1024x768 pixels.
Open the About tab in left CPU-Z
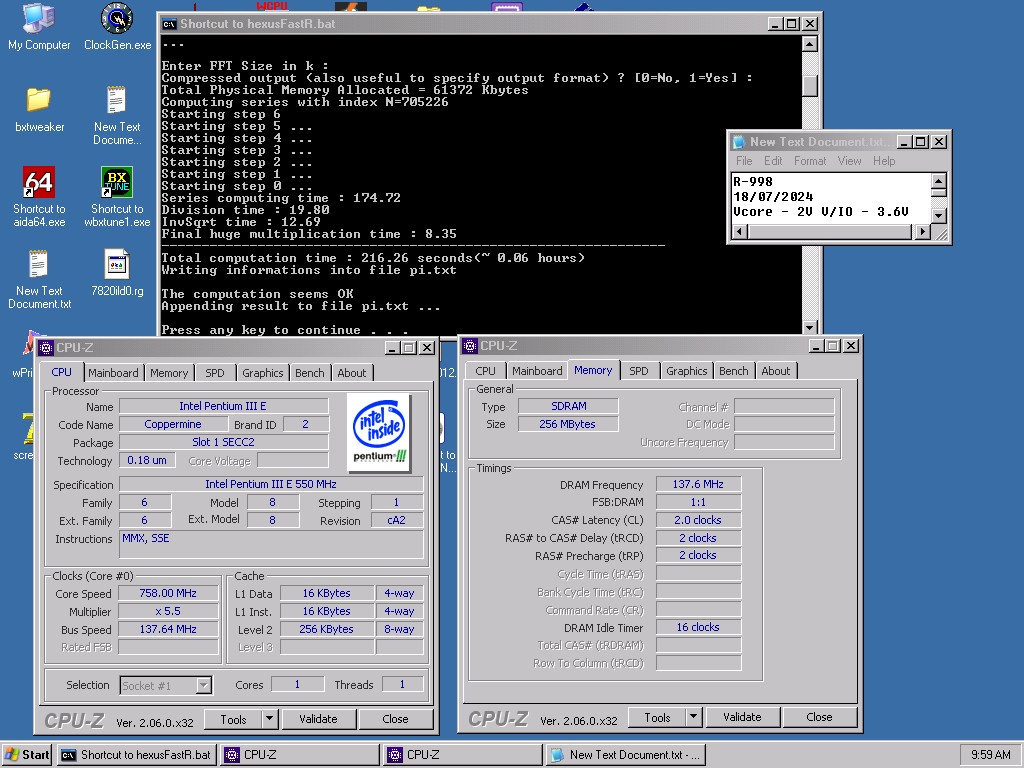point(352,373)
